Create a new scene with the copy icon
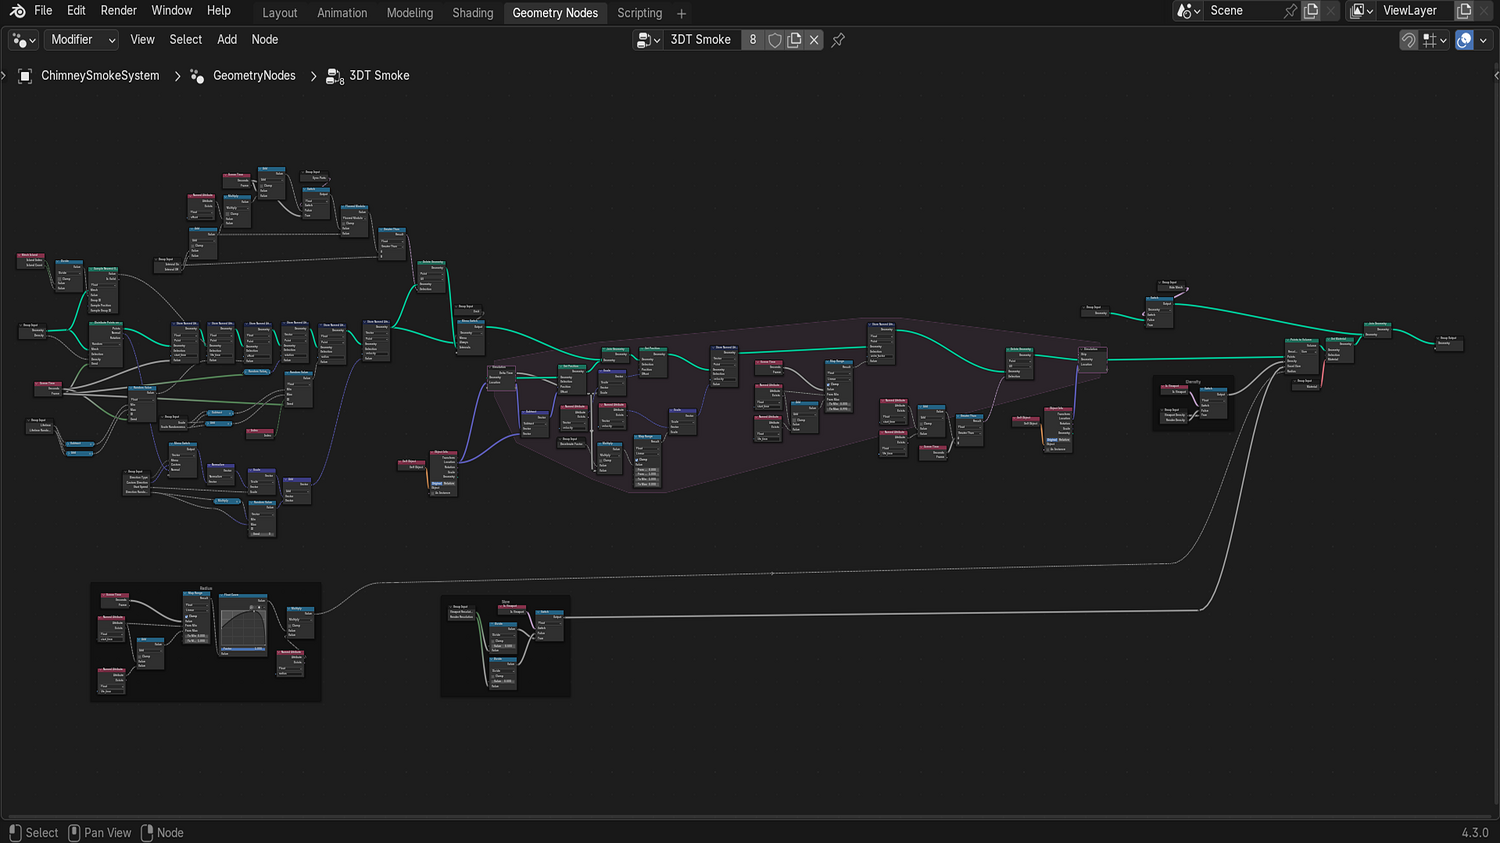 pyautogui.click(x=1311, y=11)
